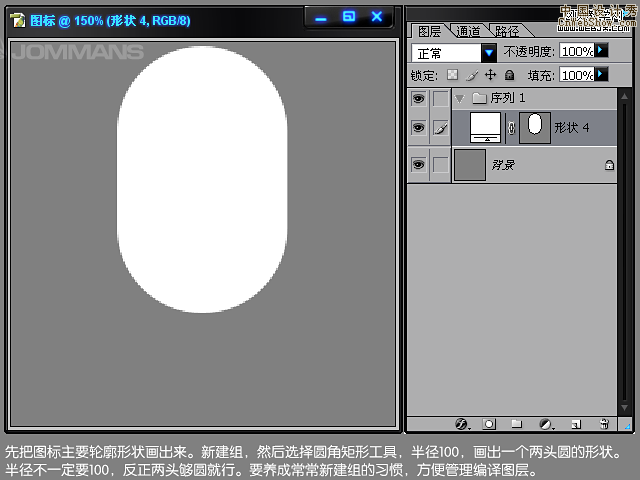Click the white rounded shape on canvas

coord(202,180)
